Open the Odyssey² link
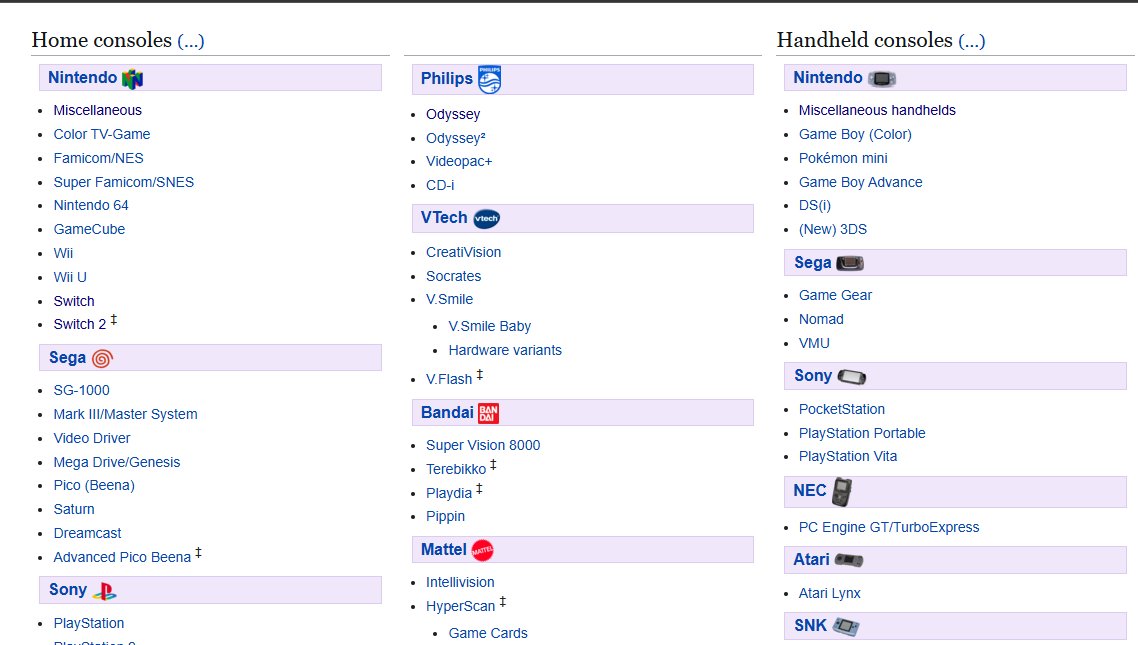1138x645 pixels. pyautogui.click(x=456, y=138)
